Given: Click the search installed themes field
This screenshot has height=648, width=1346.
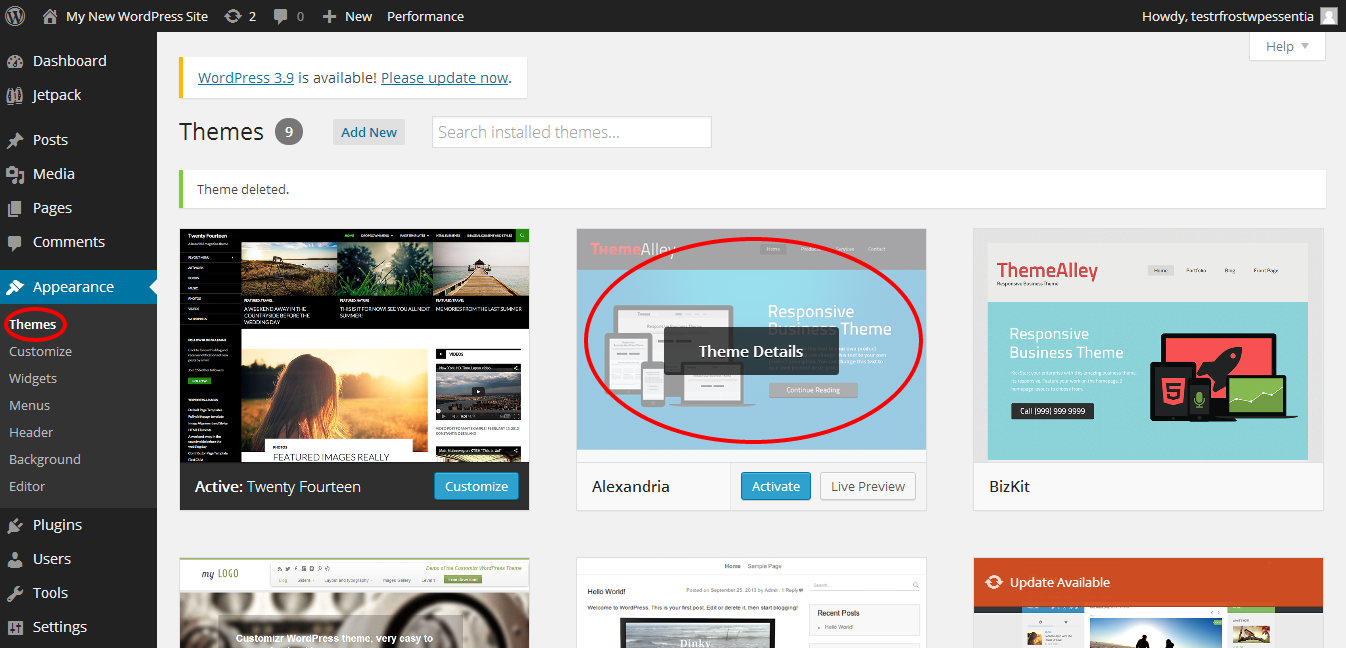Looking at the screenshot, I should (570, 131).
